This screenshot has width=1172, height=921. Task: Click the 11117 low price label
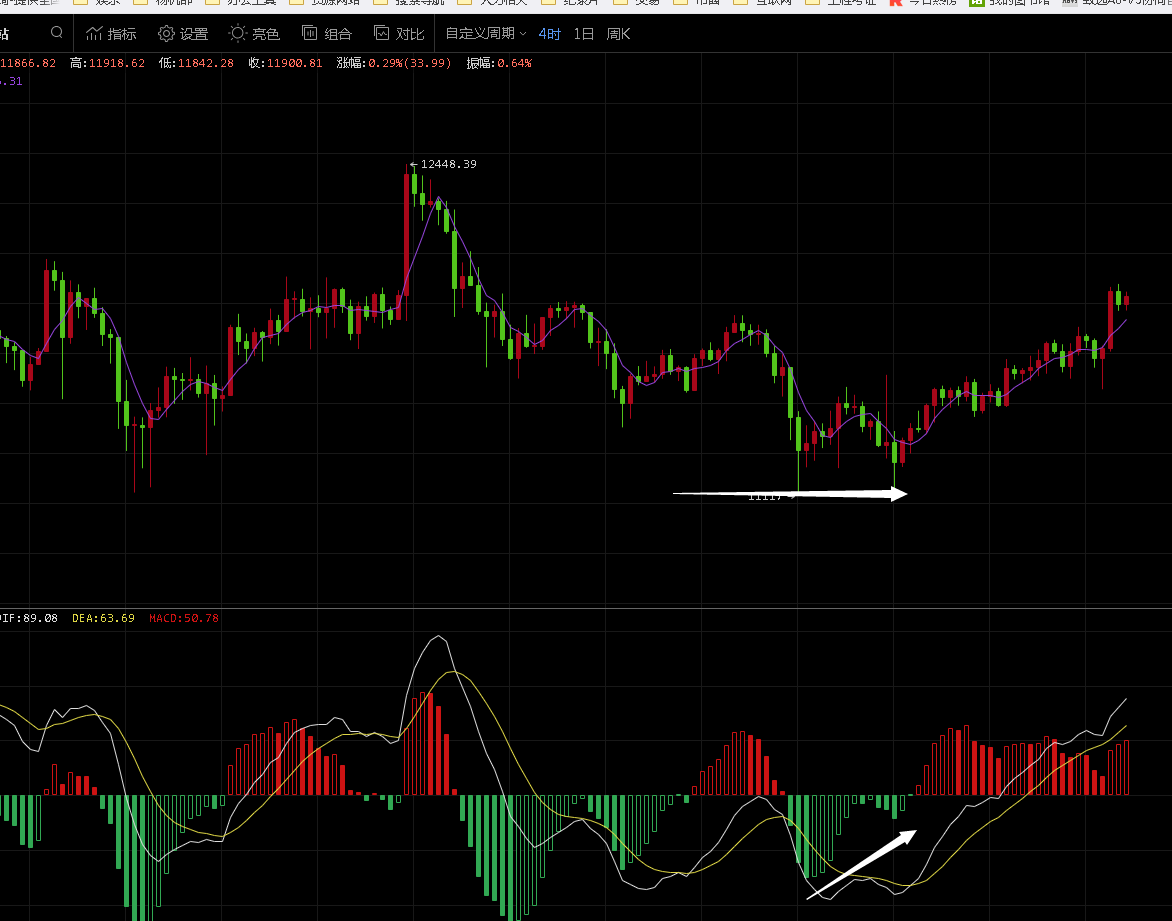766,497
